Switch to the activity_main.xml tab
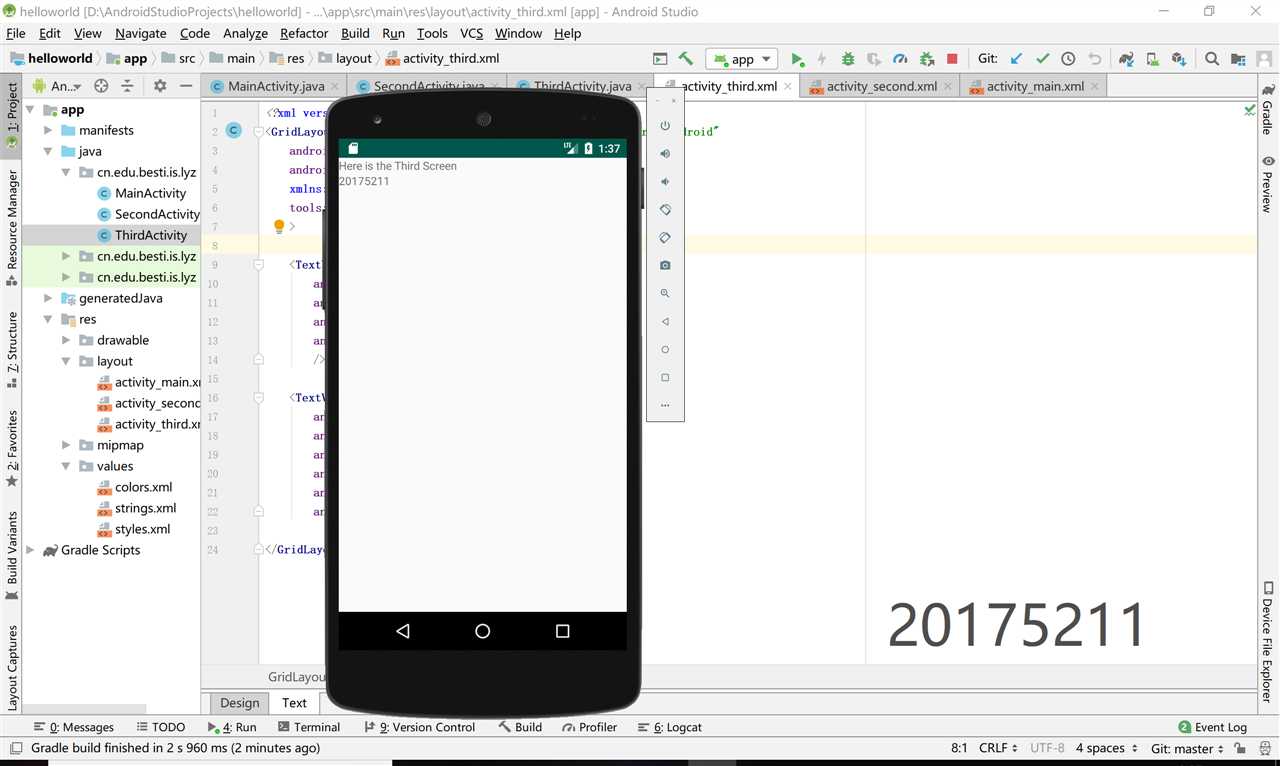This screenshot has width=1280, height=766. point(1034,86)
